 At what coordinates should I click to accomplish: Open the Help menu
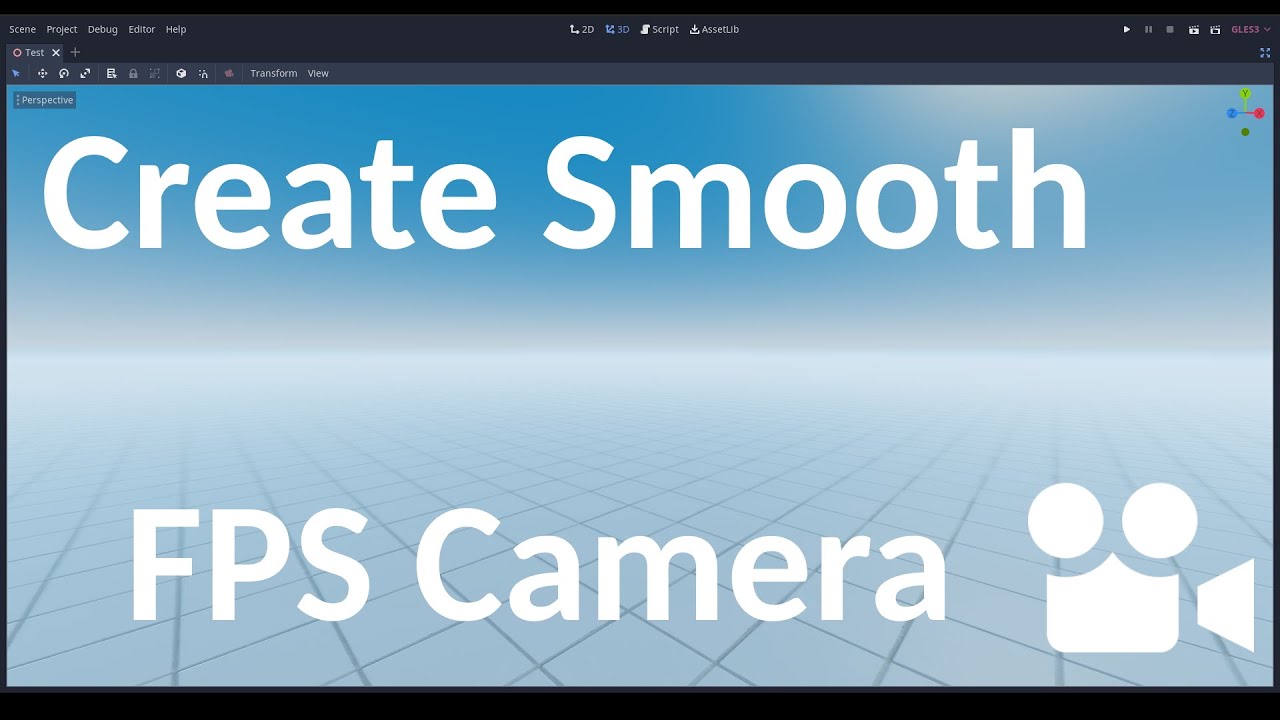pos(176,29)
